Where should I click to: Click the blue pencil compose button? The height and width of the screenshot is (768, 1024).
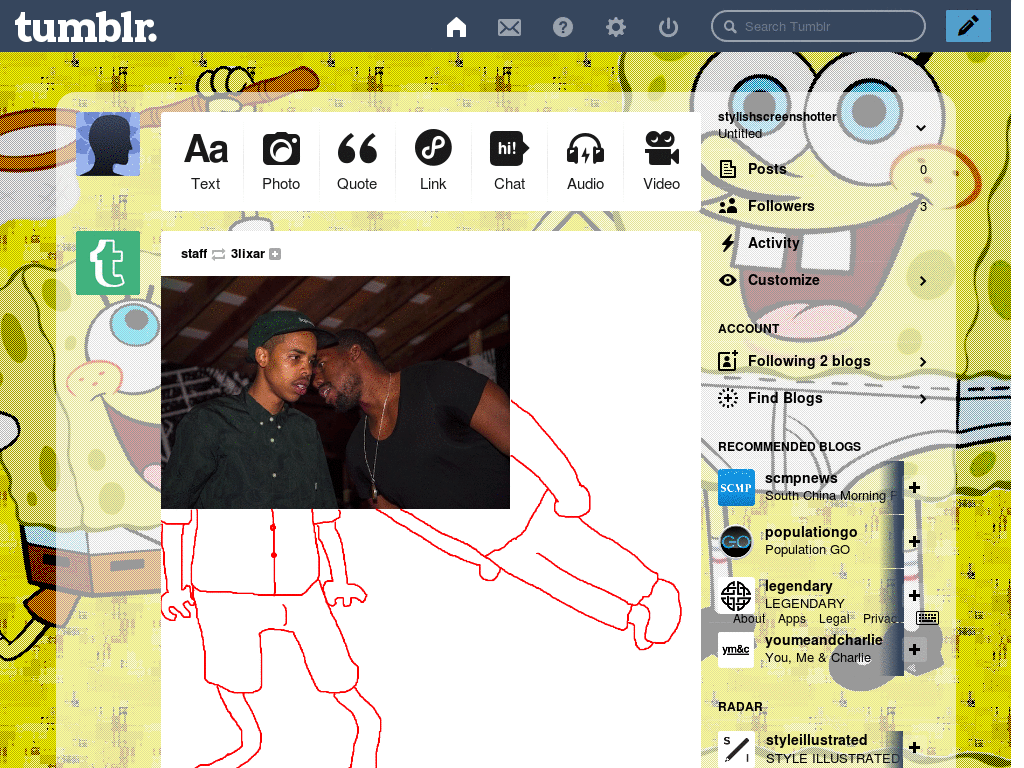point(968,26)
